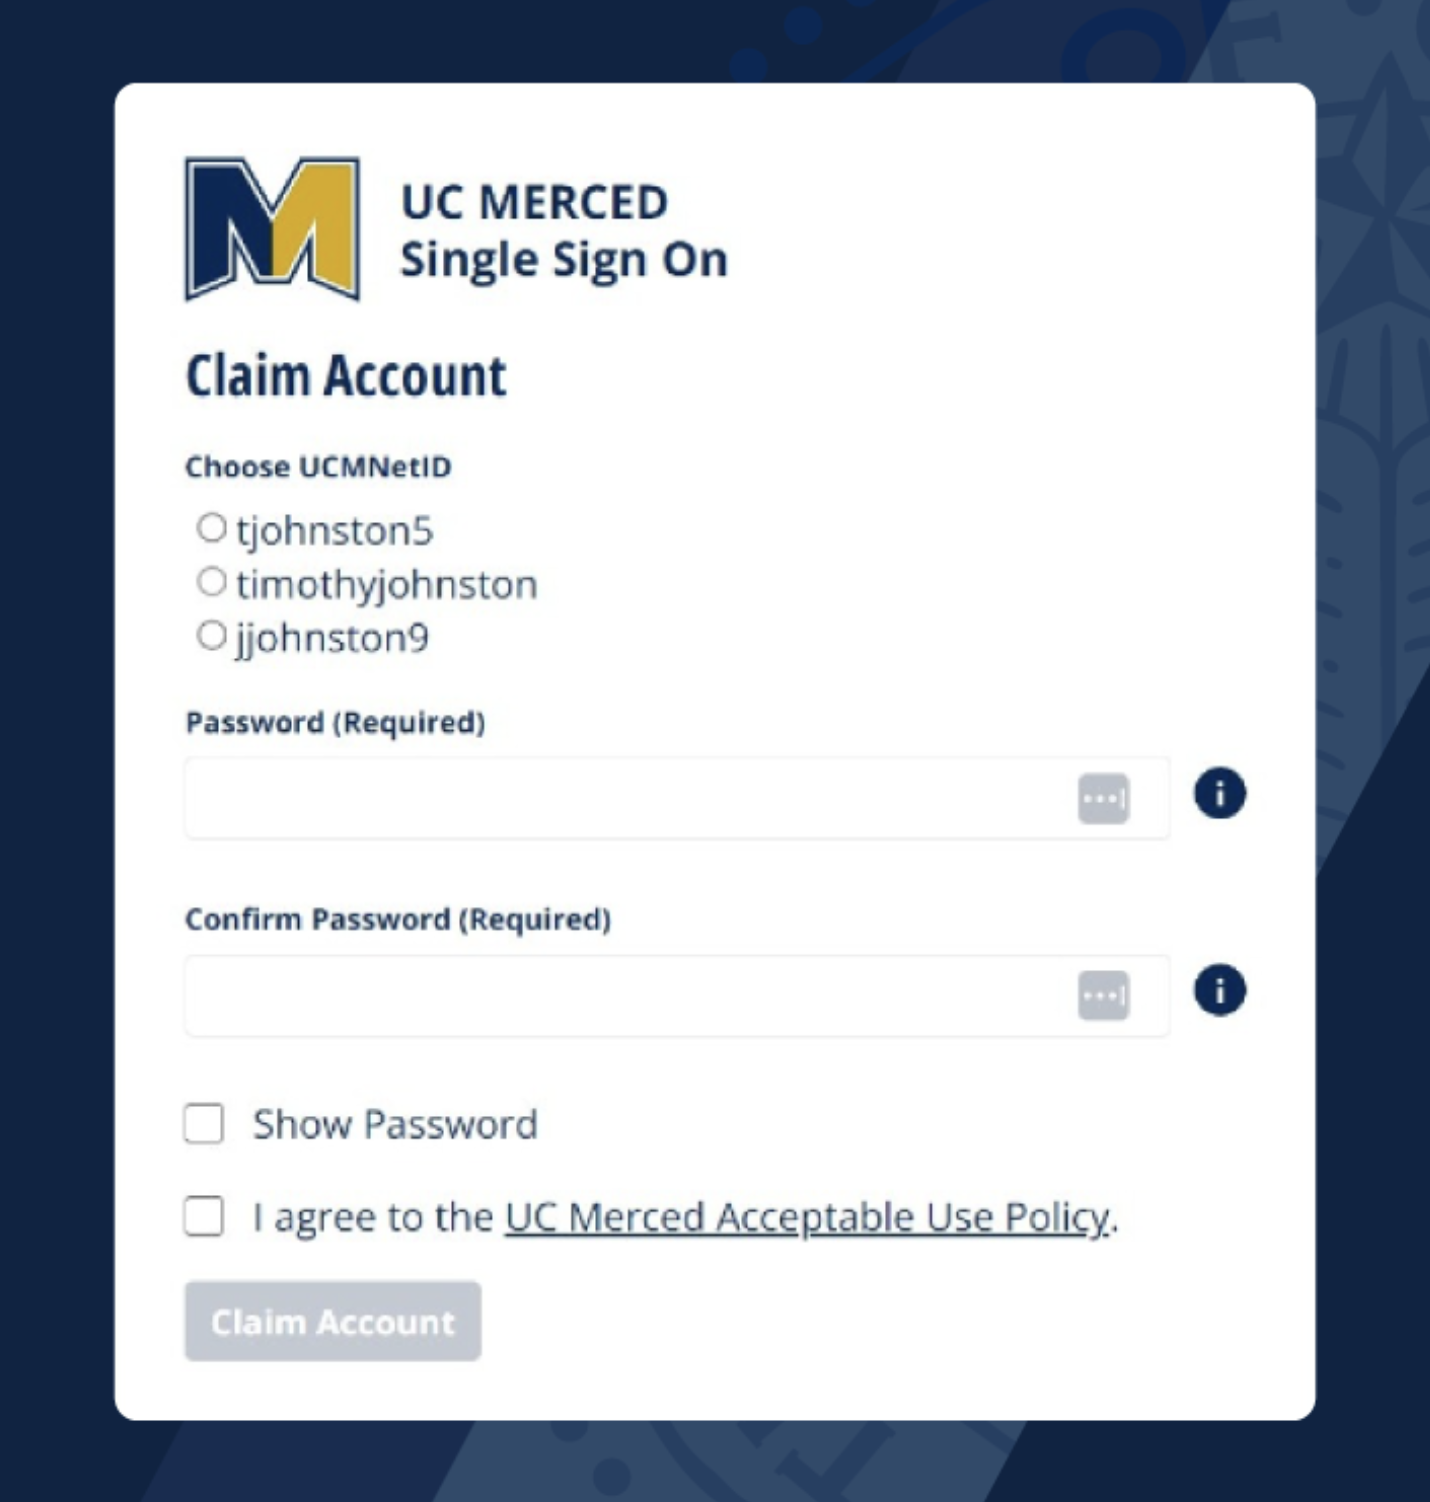Click password manager icon inside Password field
1430x1502 pixels.
pyautogui.click(x=1103, y=799)
